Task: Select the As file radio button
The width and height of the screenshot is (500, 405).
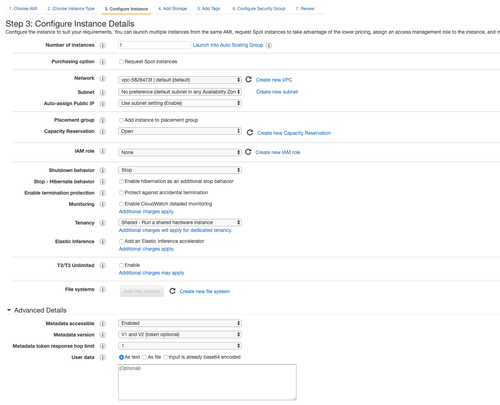Action: coord(144,357)
